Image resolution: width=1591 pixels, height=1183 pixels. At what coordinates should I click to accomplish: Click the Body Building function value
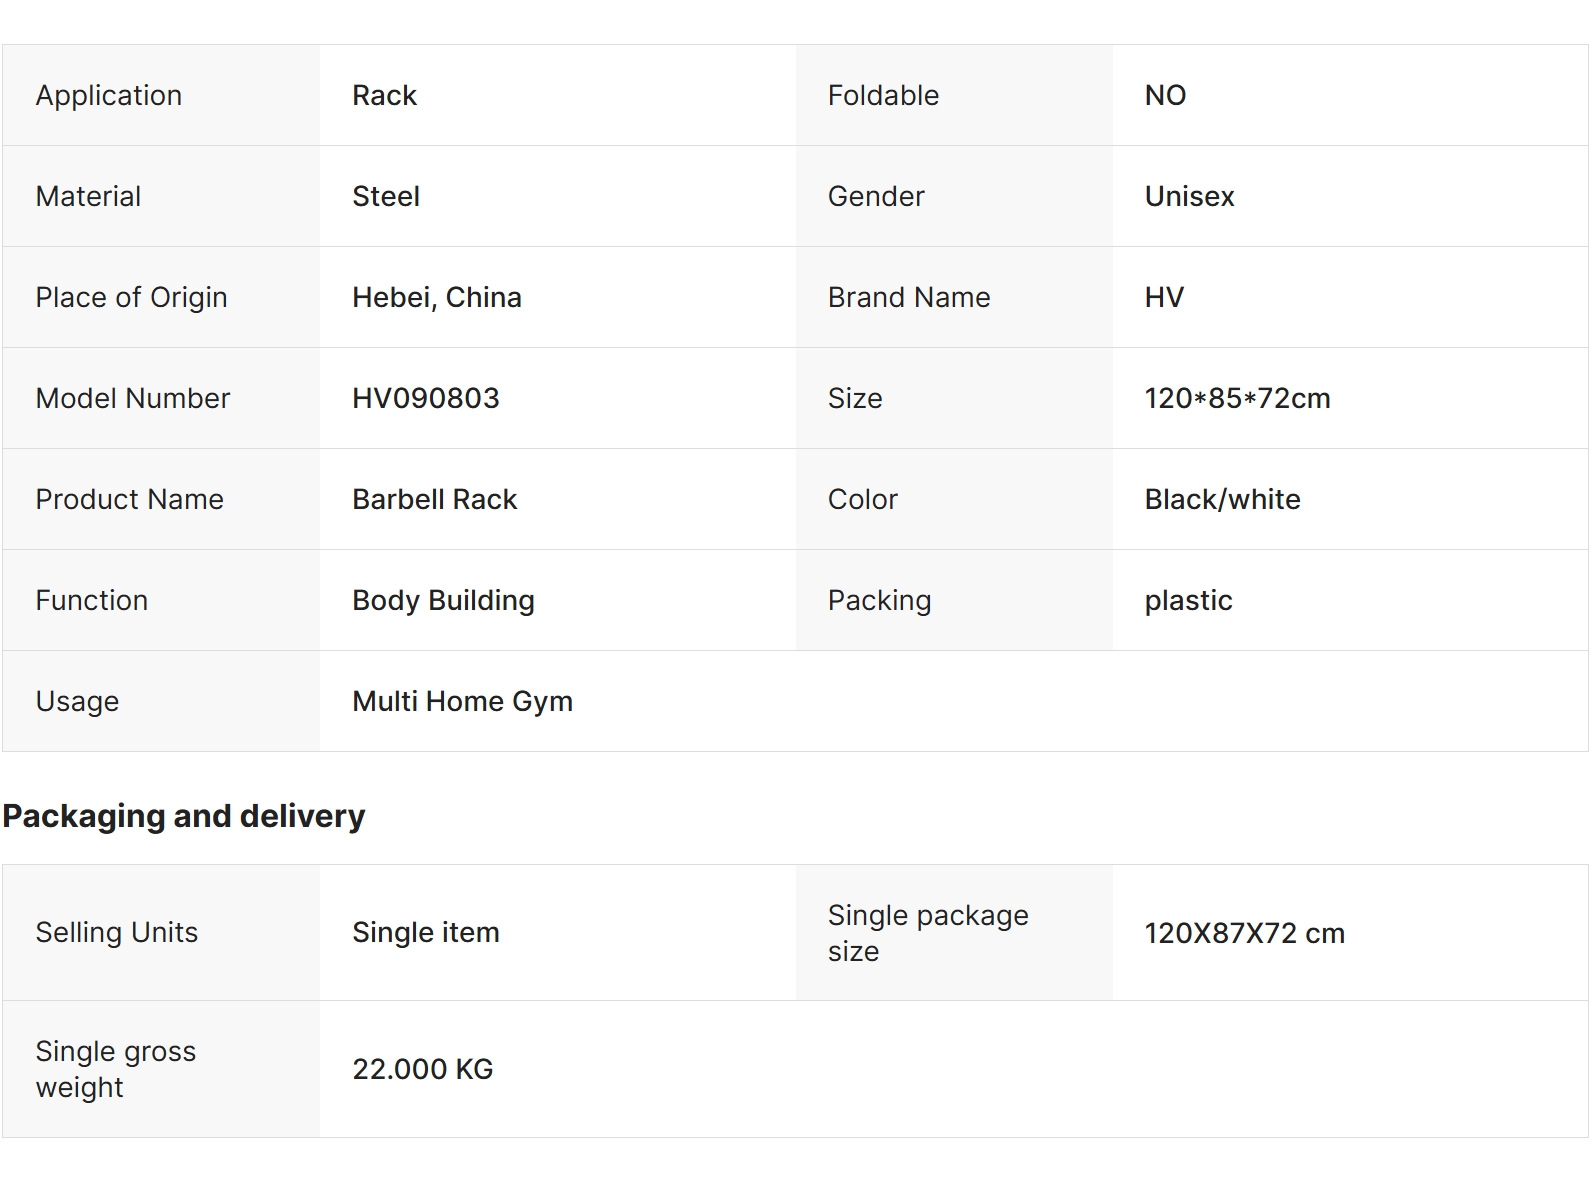443,601
